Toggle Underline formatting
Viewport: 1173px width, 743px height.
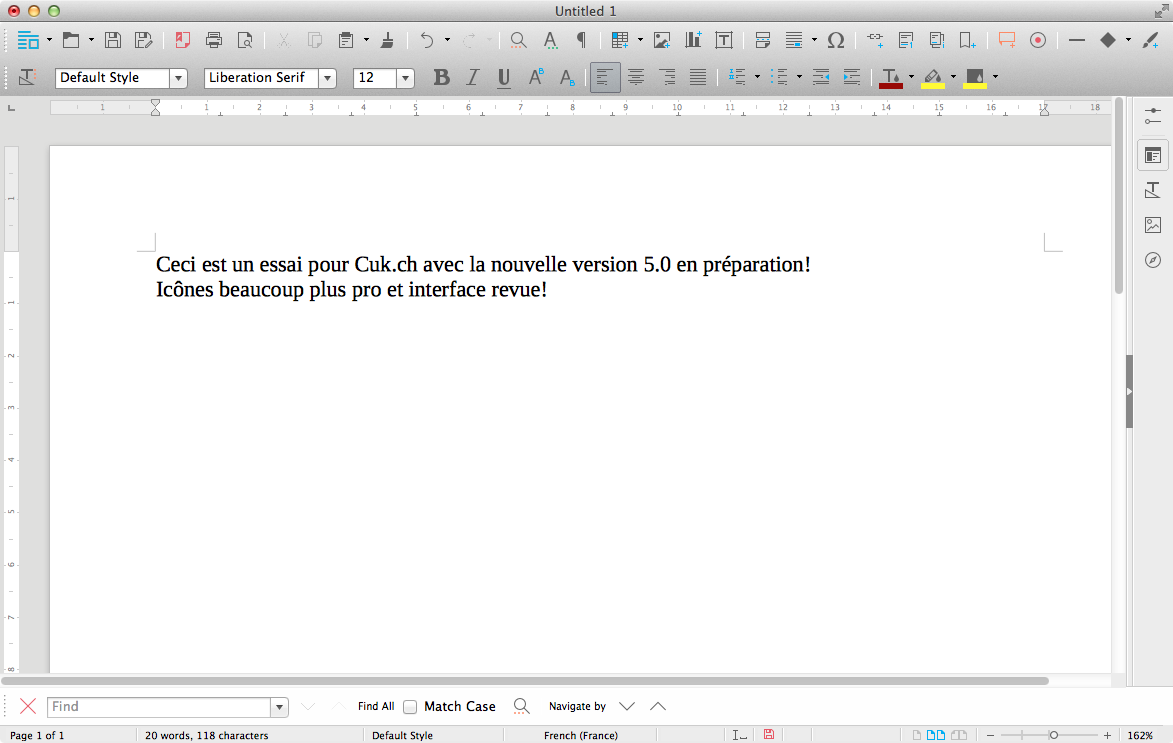504,77
